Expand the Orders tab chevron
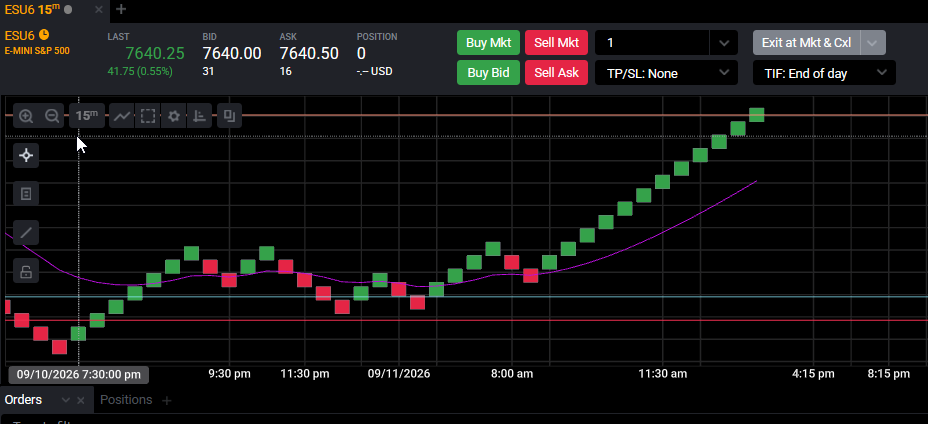 66,400
